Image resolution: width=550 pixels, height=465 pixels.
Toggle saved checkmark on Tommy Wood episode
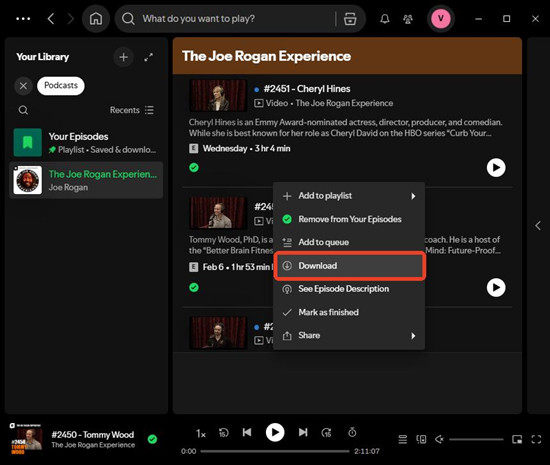click(x=194, y=288)
